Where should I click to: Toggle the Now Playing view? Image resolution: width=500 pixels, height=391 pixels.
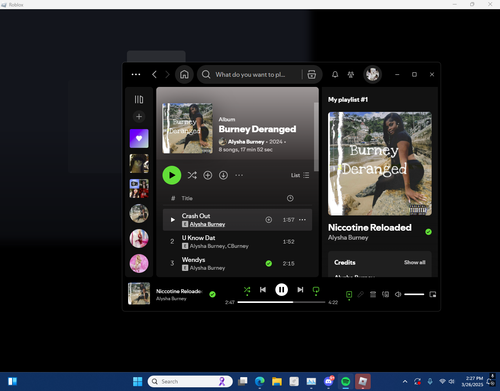[x=349, y=295]
